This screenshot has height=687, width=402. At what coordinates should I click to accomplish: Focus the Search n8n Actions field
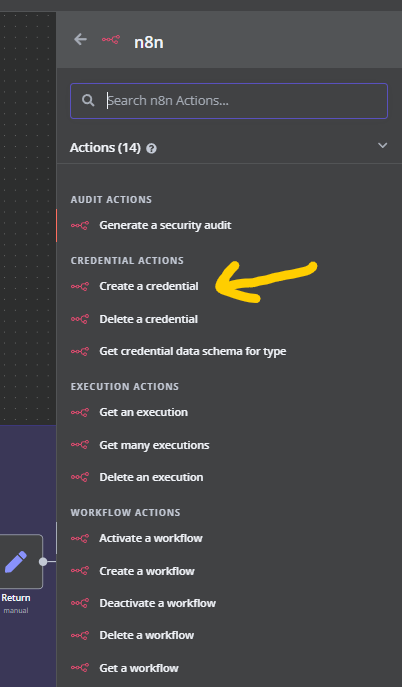click(x=229, y=101)
